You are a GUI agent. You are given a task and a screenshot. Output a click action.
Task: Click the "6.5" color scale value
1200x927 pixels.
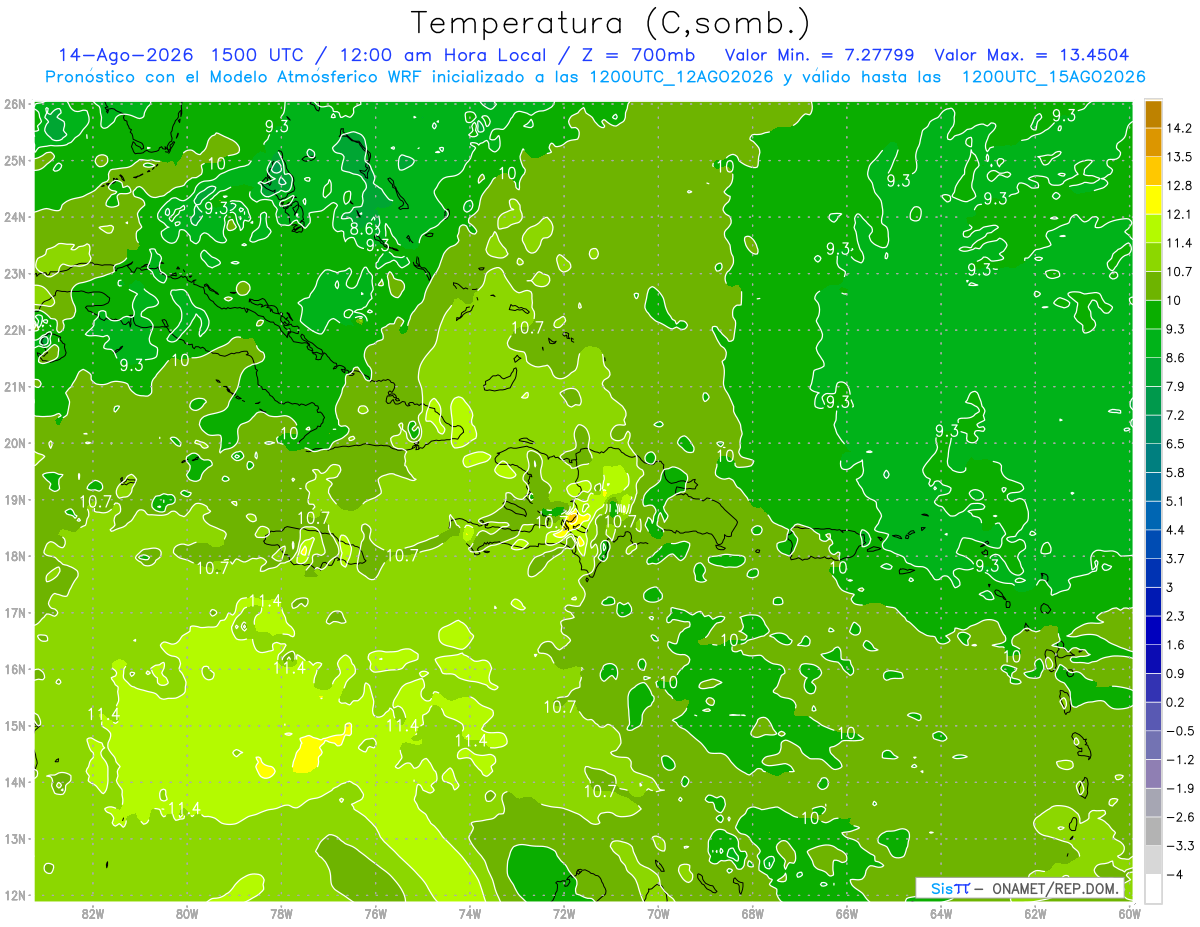pyautogui.click(x=1176, y=443)
